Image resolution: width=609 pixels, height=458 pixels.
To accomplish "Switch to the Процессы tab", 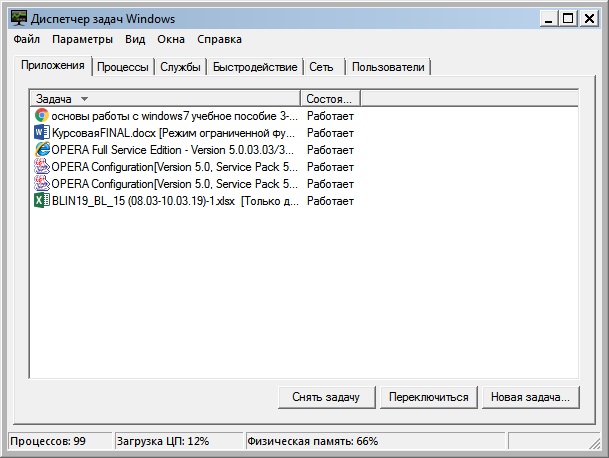I will click(123, 67).
